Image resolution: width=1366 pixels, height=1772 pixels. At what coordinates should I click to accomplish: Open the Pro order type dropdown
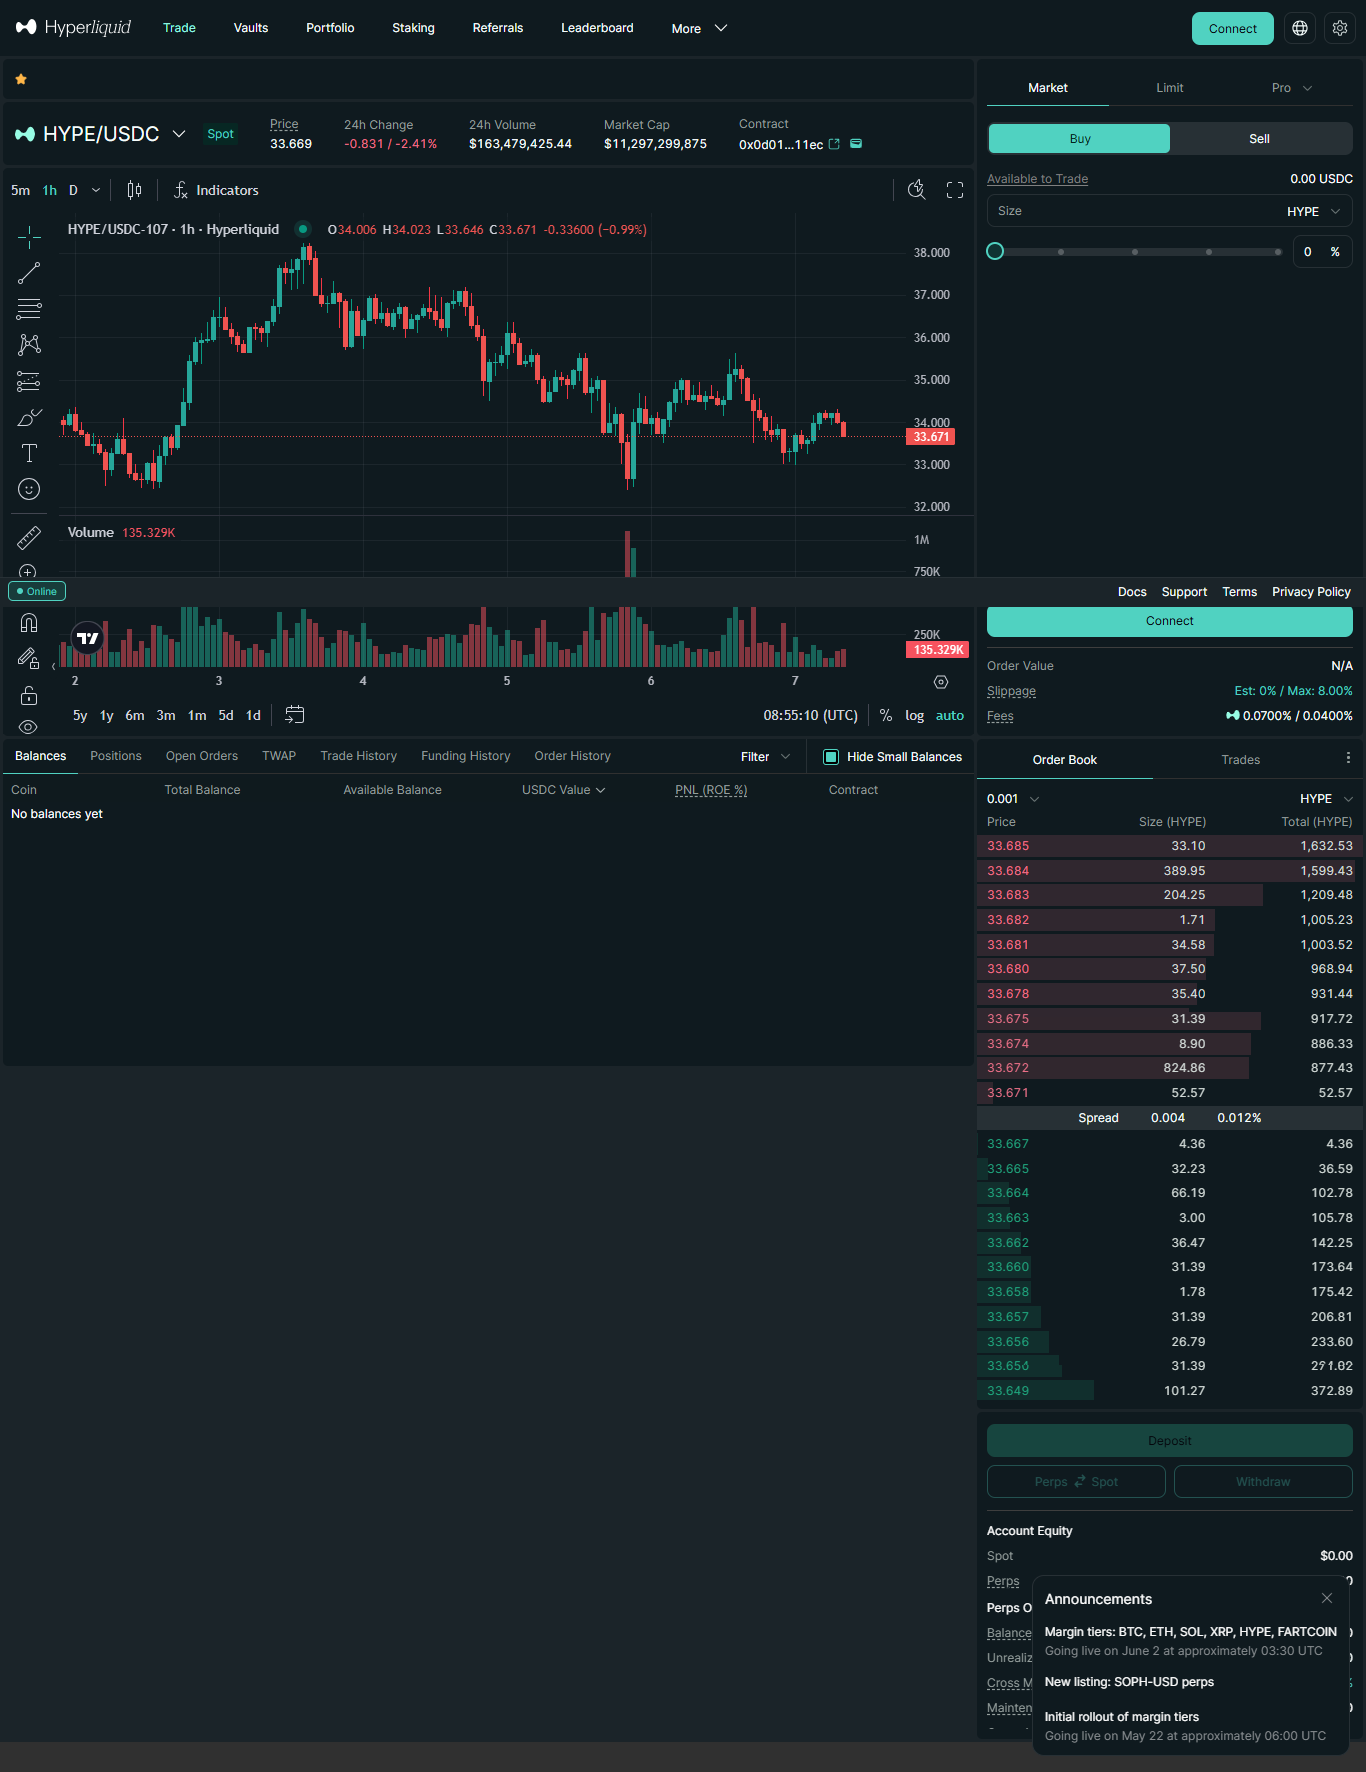(x=1292, y=88)
